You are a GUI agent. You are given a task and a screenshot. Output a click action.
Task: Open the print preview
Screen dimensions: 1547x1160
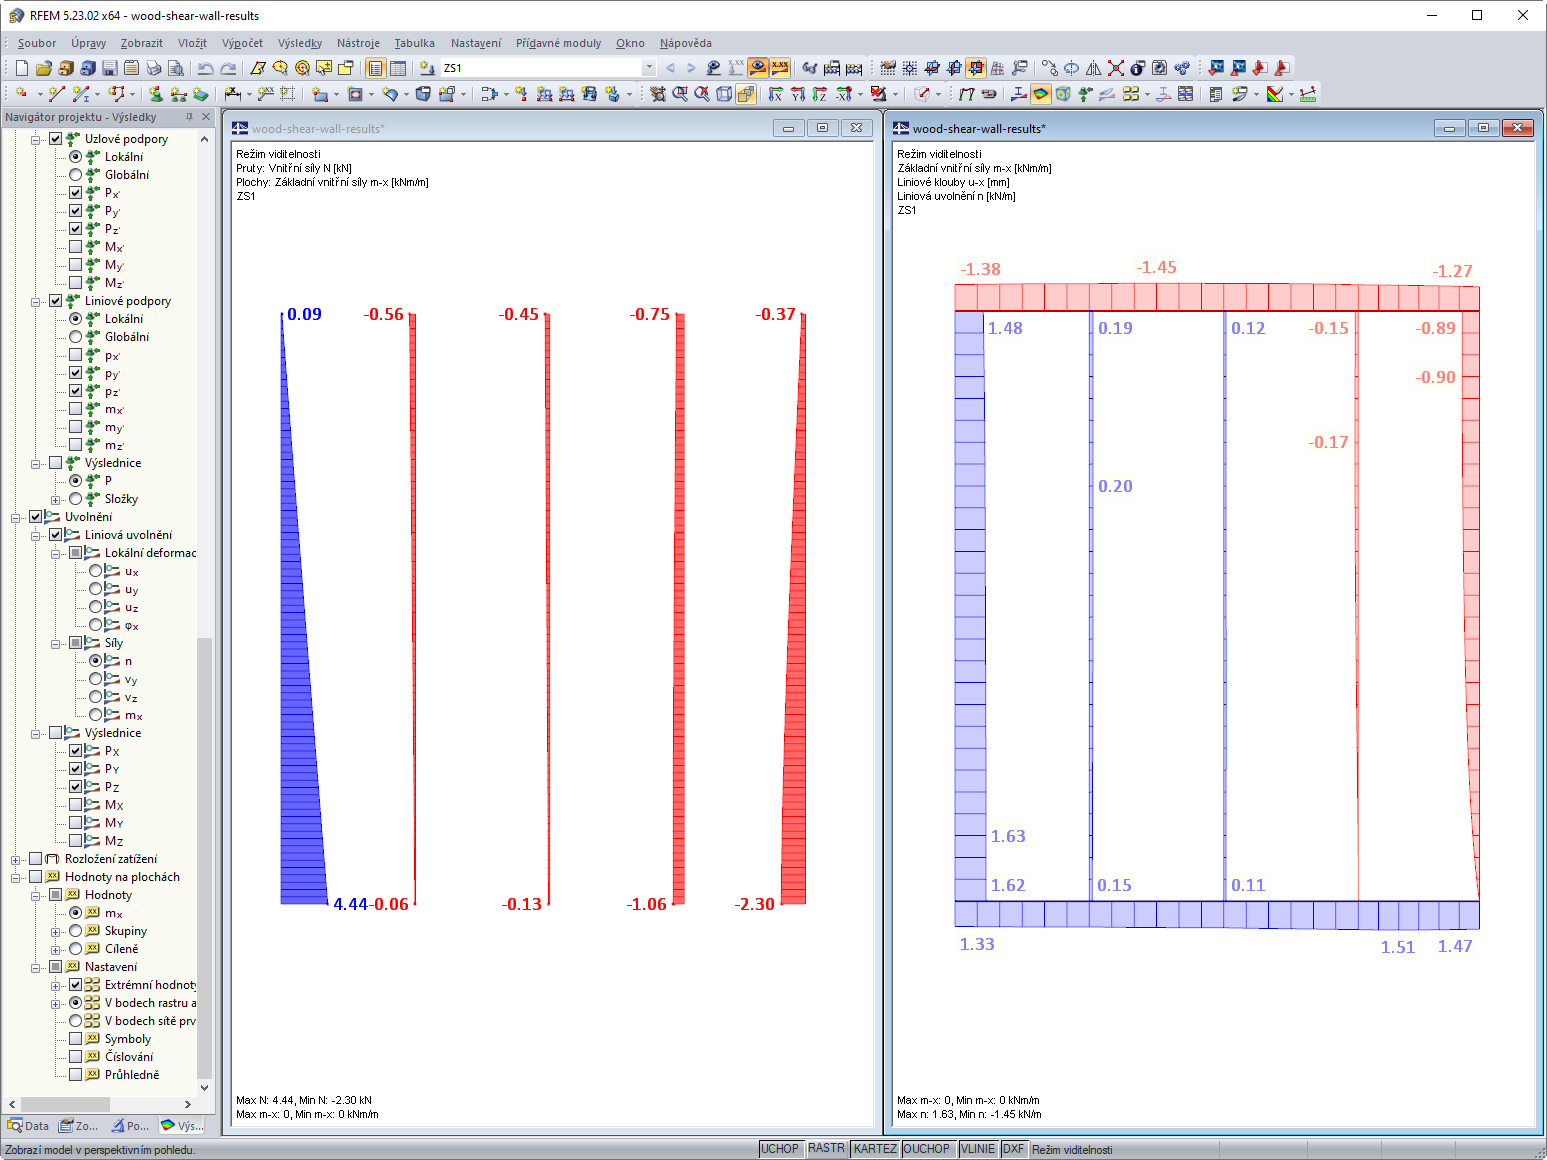pos(175,68)
